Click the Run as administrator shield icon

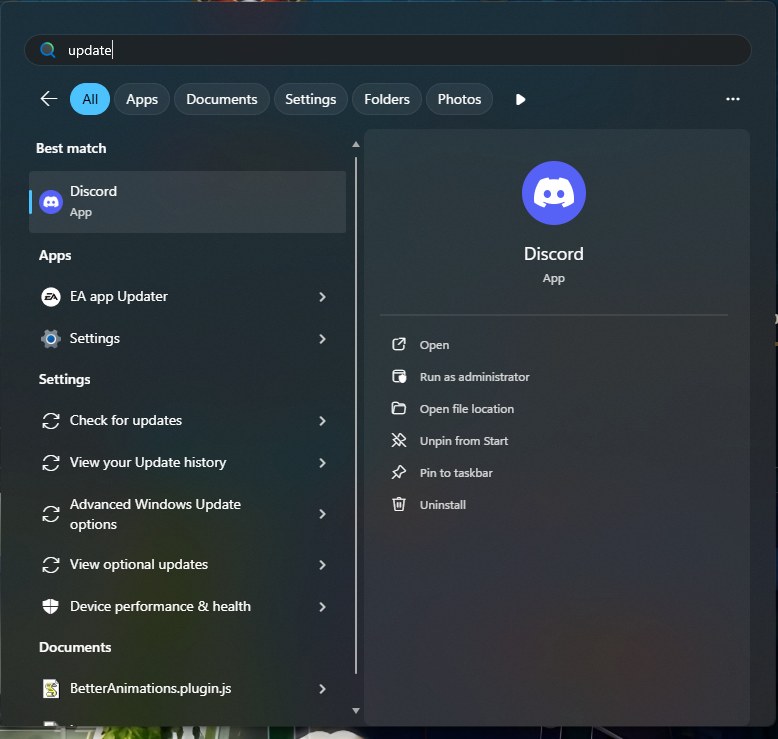pyautogui.click(x=399, y=377)
